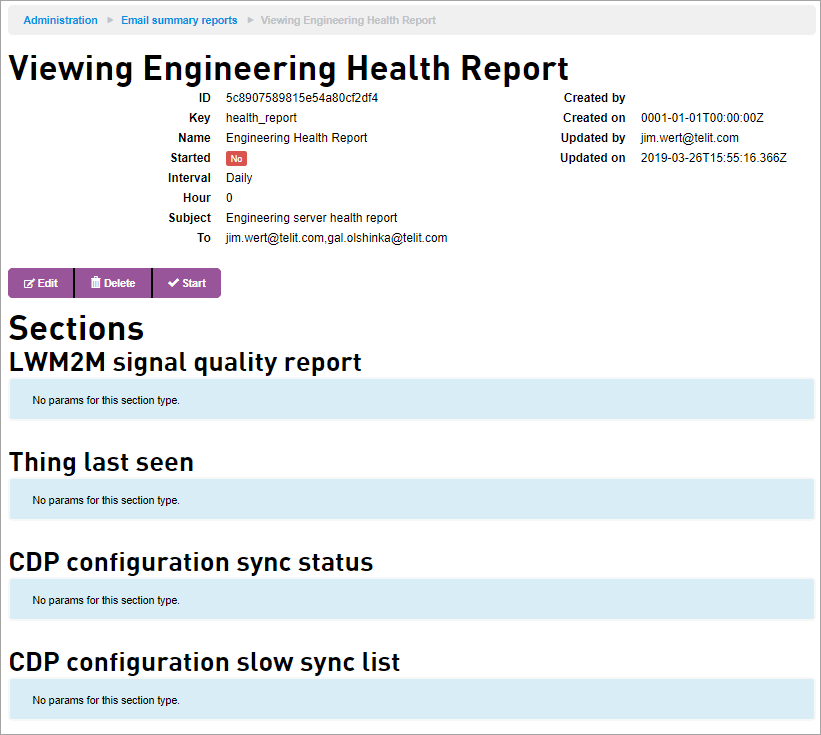Click the Subject field label

190,218
